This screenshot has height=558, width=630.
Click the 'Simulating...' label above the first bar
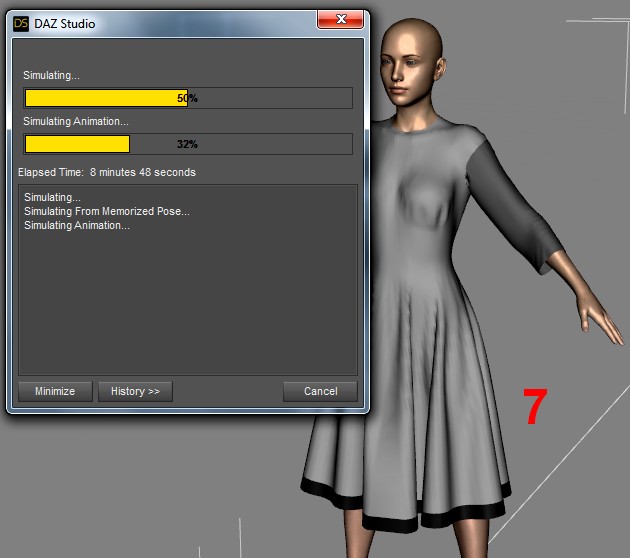click(x=51, y=75)
